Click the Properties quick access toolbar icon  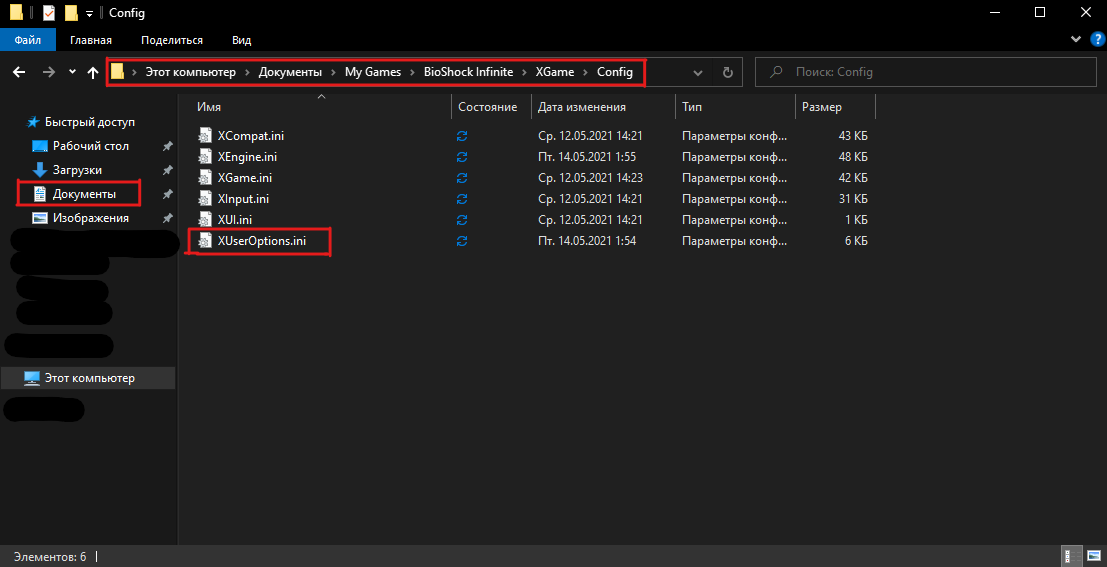click(x=49, y=13)
